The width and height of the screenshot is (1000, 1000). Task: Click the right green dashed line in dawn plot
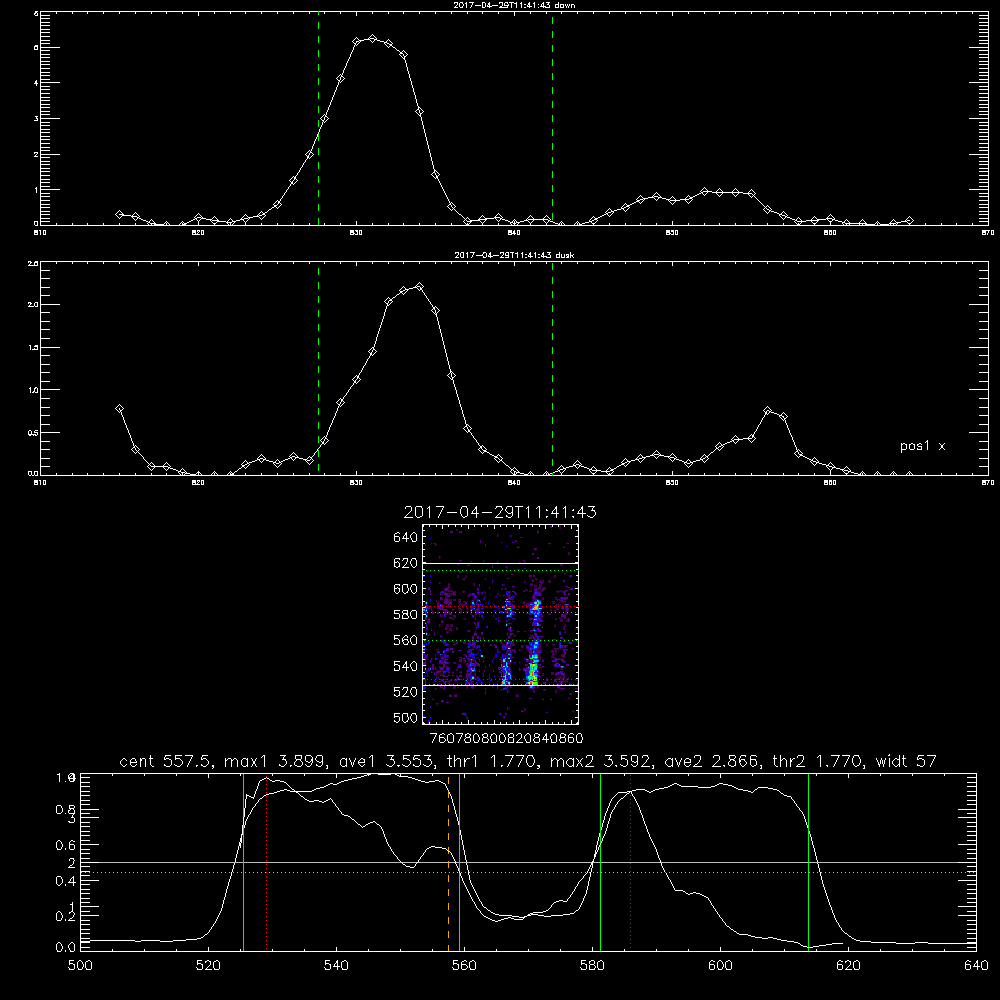(x=552, y=119)
